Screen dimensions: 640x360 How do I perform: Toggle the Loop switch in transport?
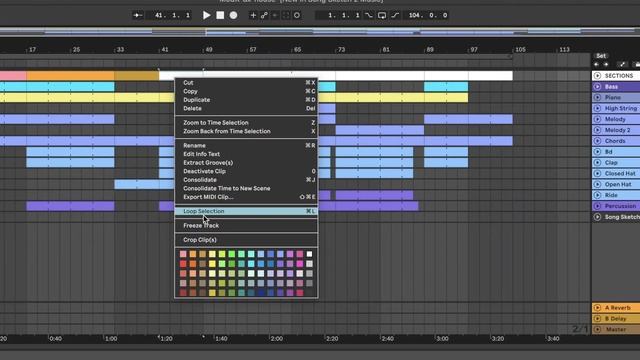point(382,15)
